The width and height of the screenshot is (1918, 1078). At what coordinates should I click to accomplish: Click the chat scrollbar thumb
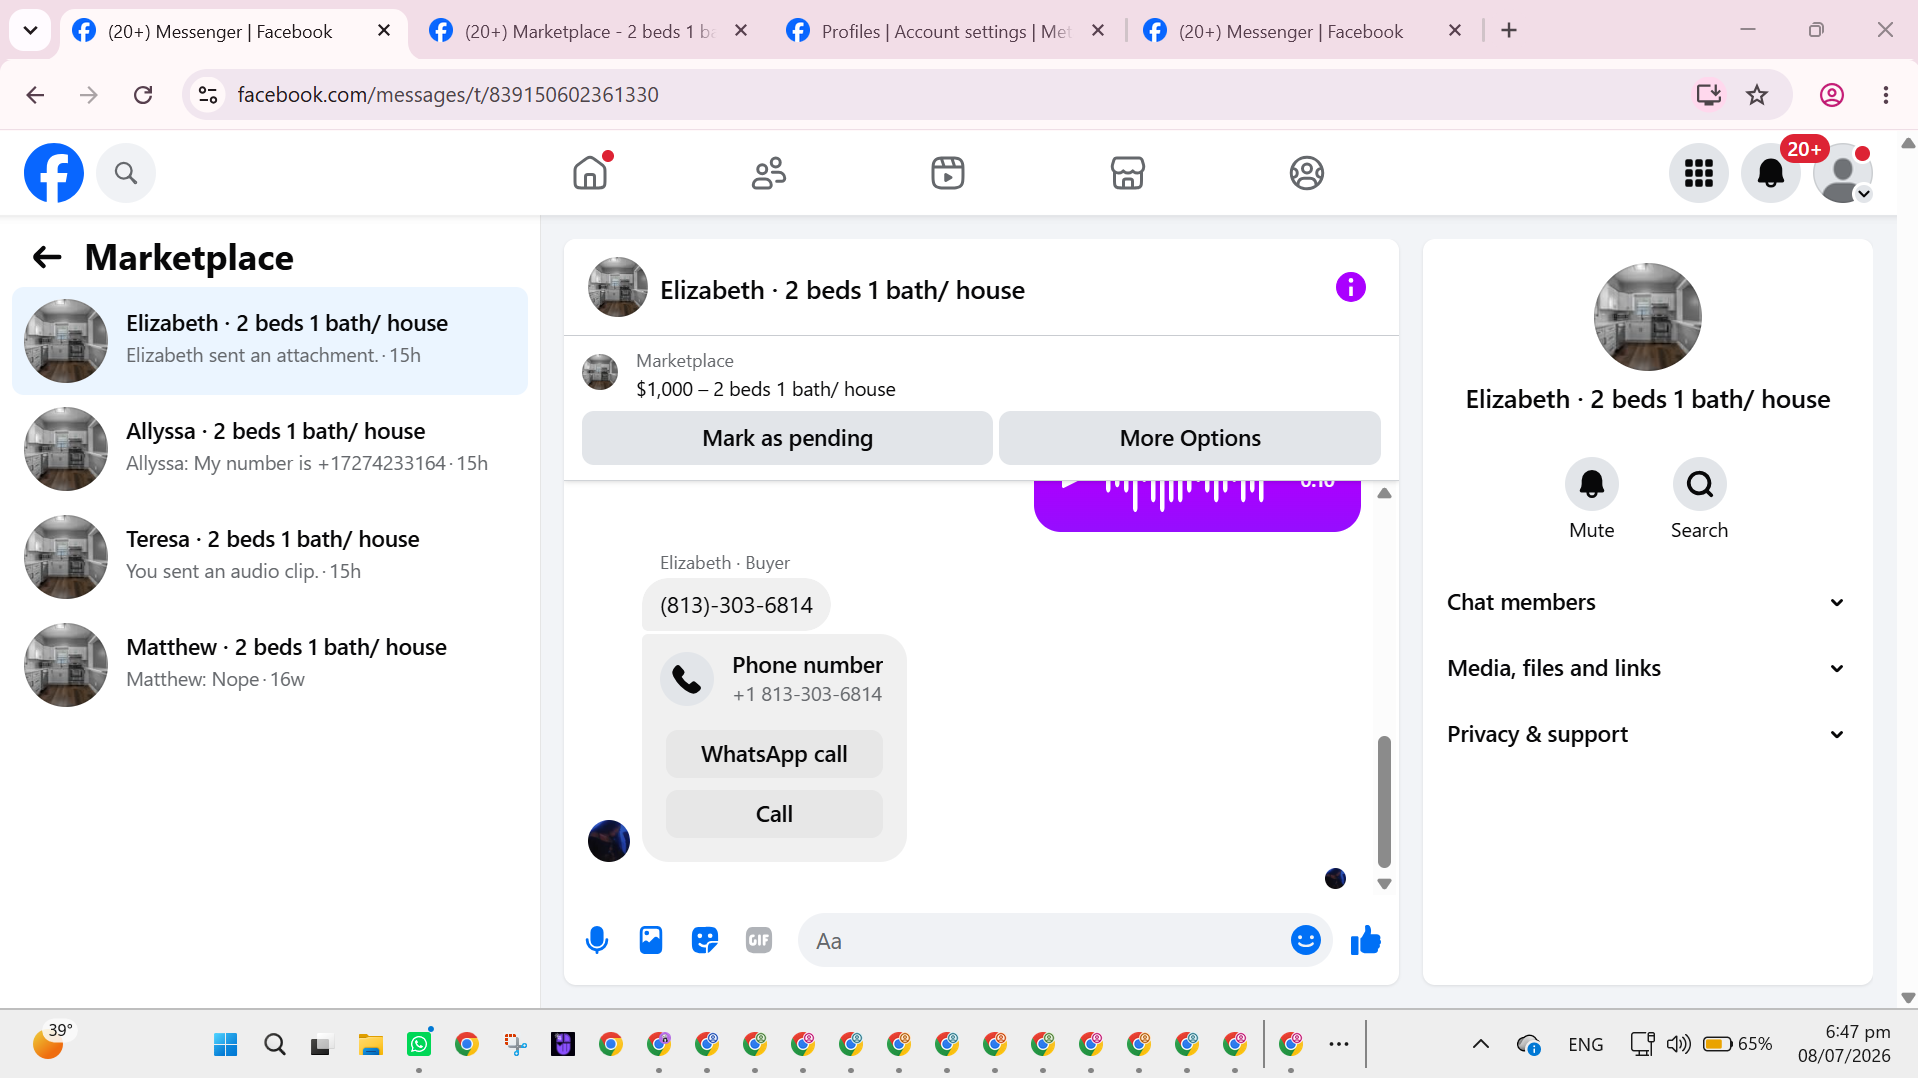[x=1384, y=801]
